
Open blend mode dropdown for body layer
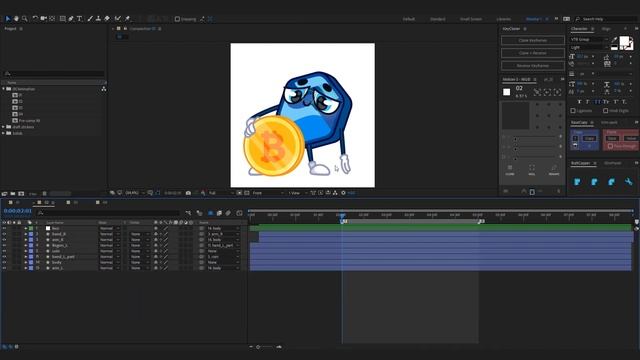[x=109, y=262]
